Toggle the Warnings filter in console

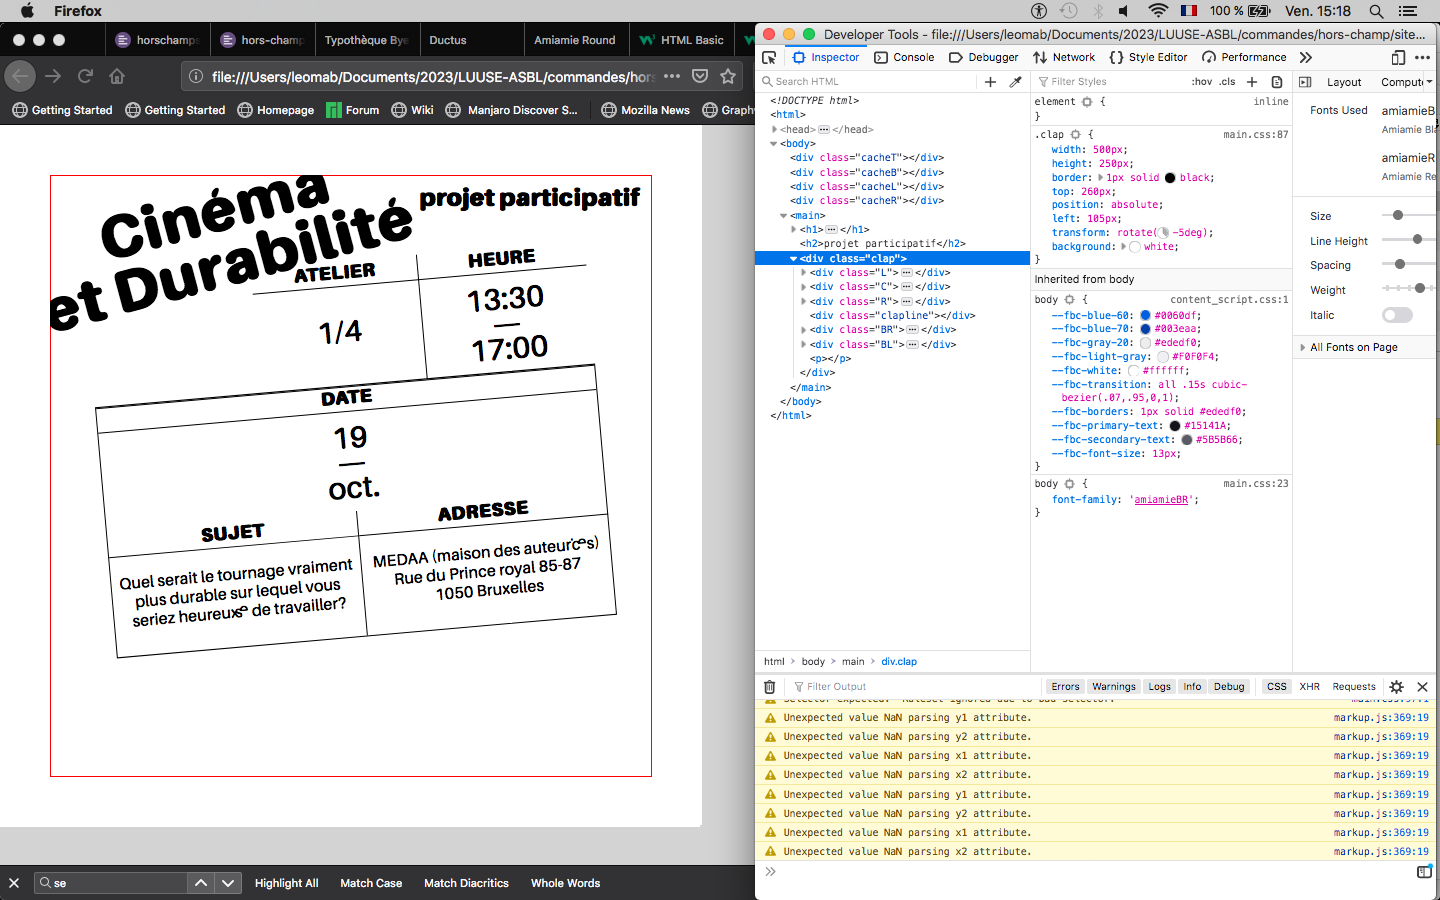[x=1113, y=687]
